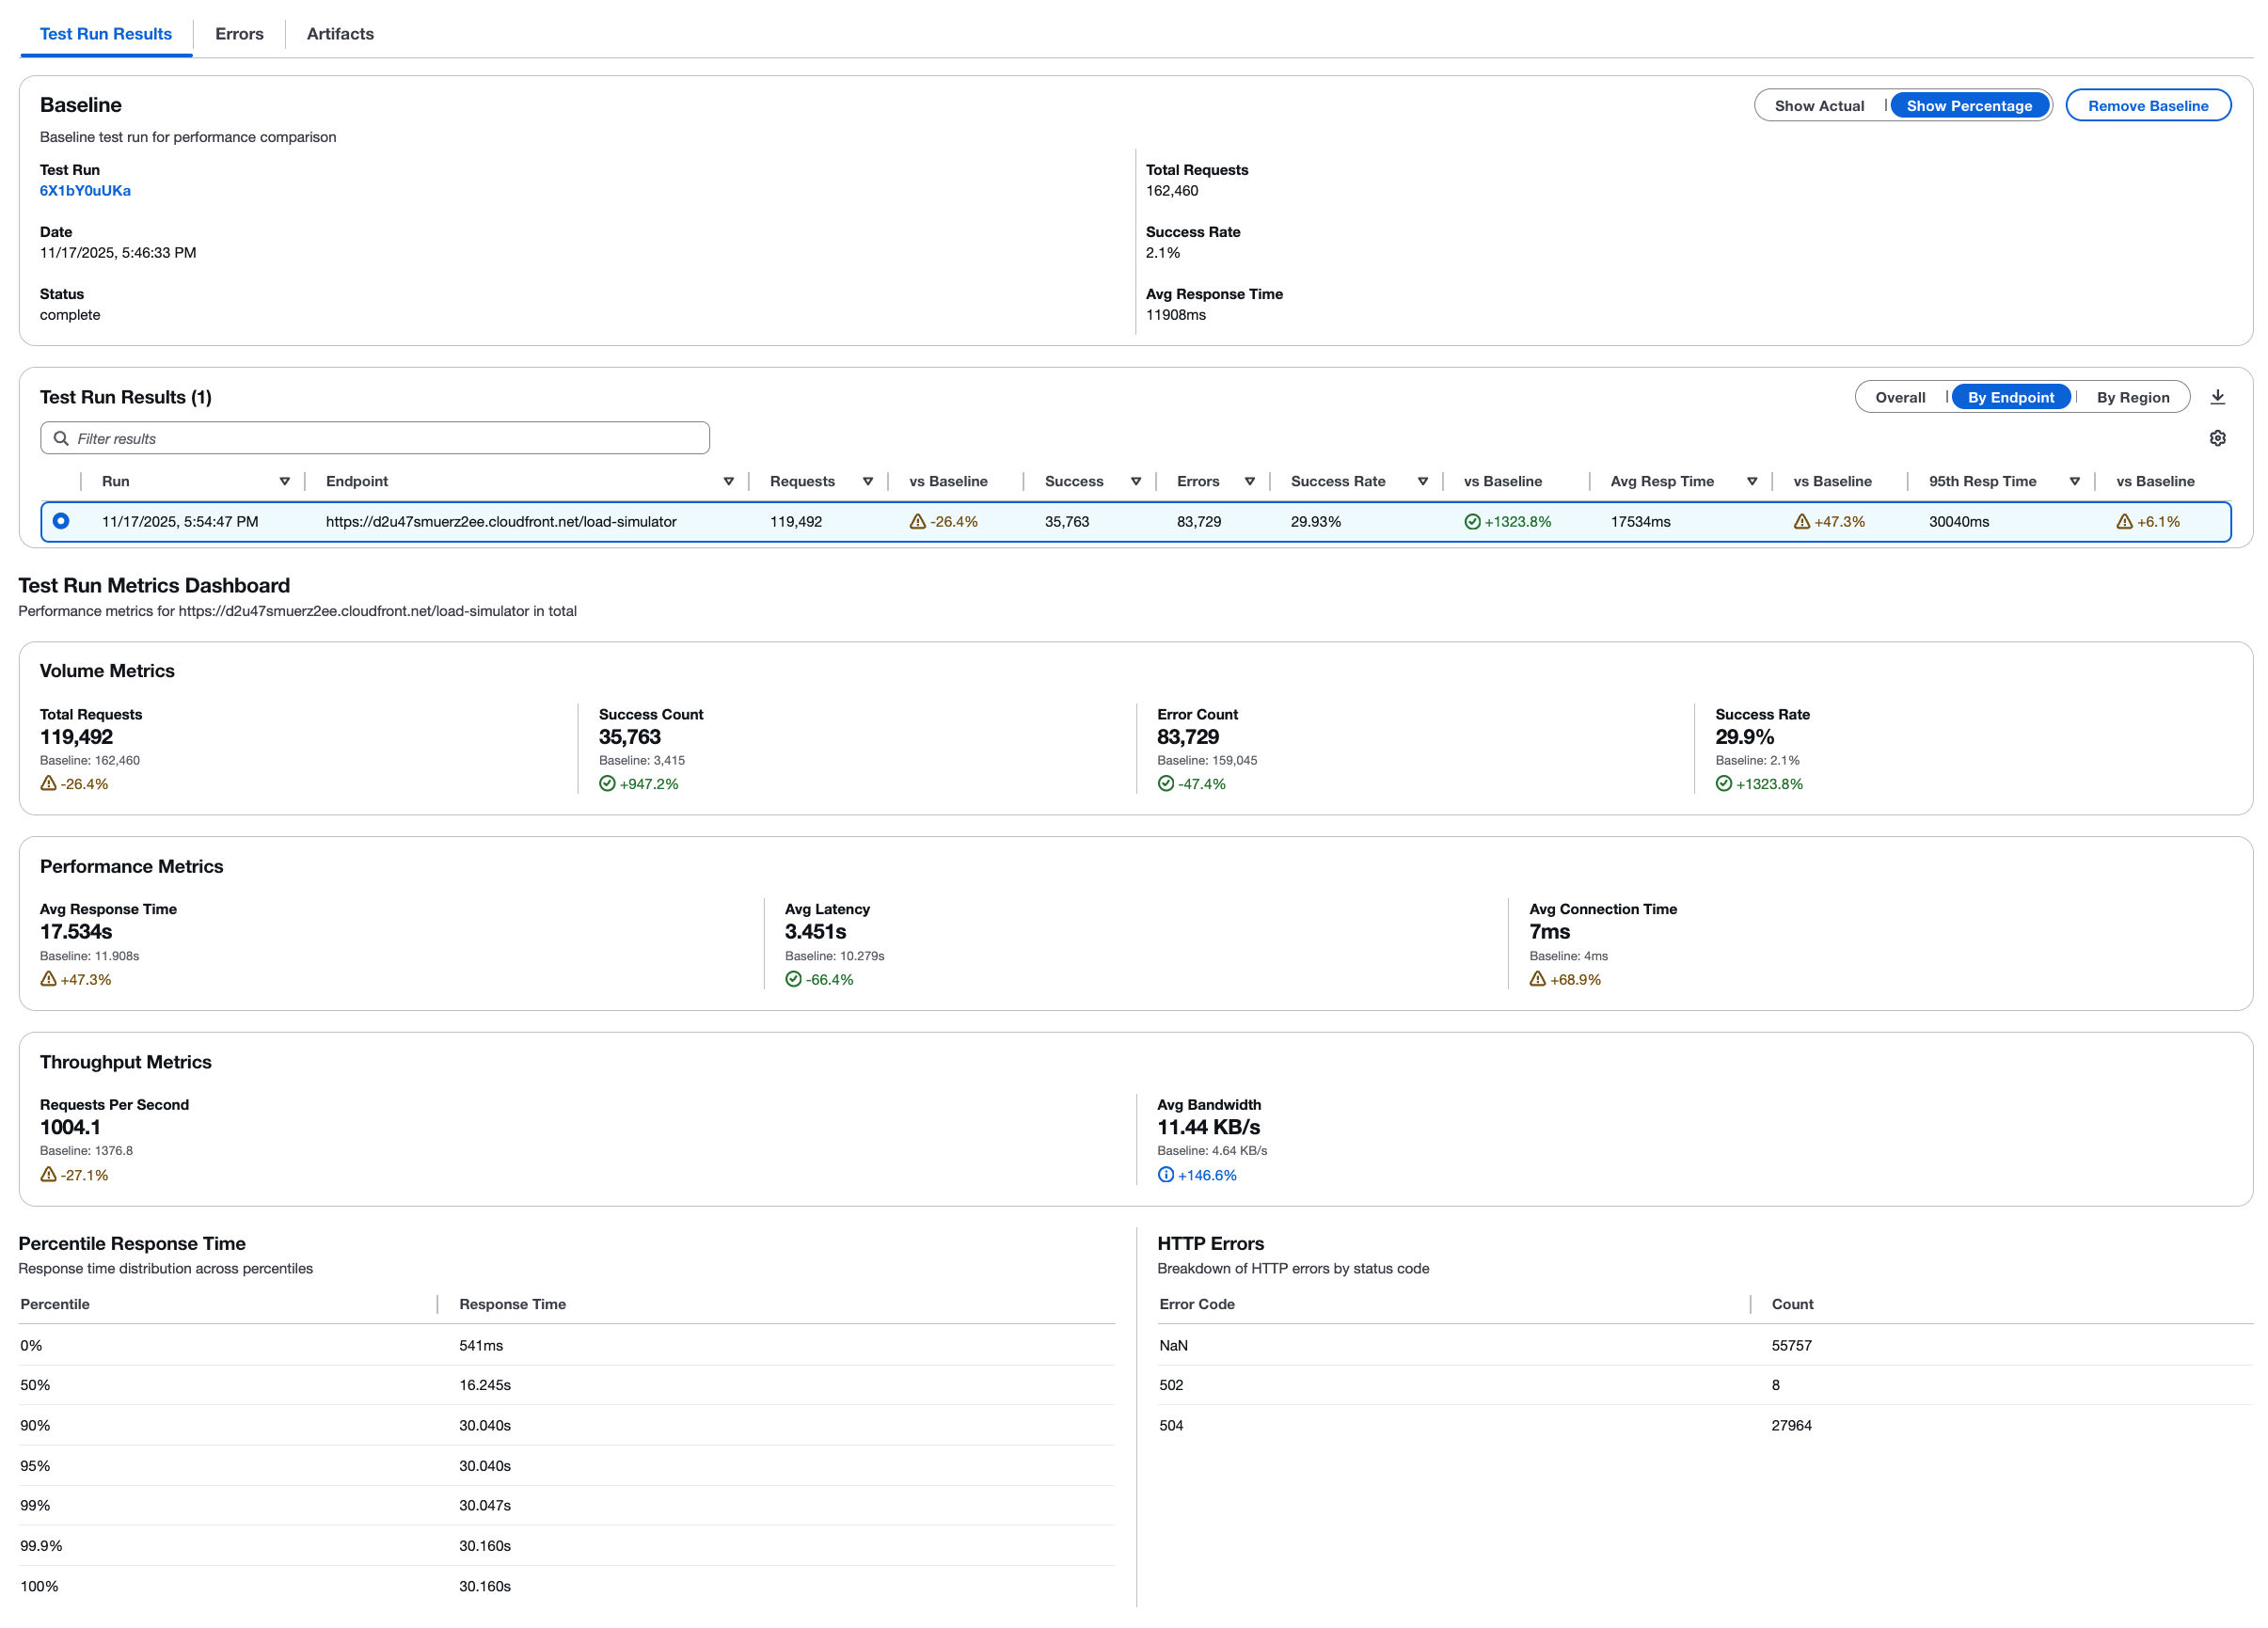Image resolution: width=2268 pixels, height=1628 pixels.
Task: Click the Error Code column header
Action: 1196,1304
